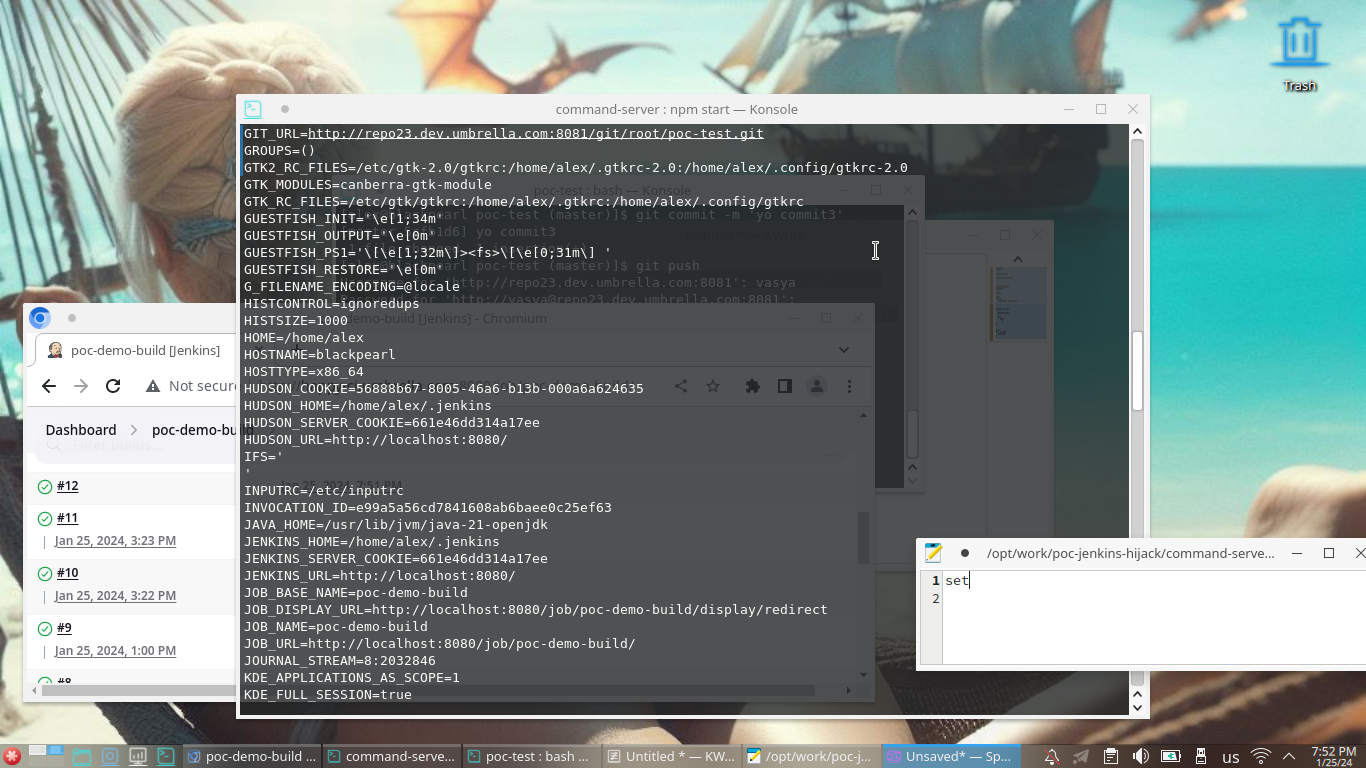Click the INVOCATION_ID line in Konsole
Image resolution: width=1366 pixels, height=768 pixels.
coord(428,508)
